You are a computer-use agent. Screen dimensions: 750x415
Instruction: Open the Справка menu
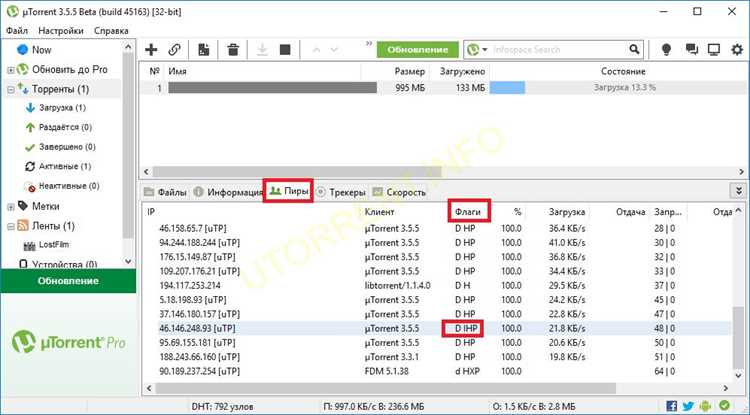pos(111,31)
